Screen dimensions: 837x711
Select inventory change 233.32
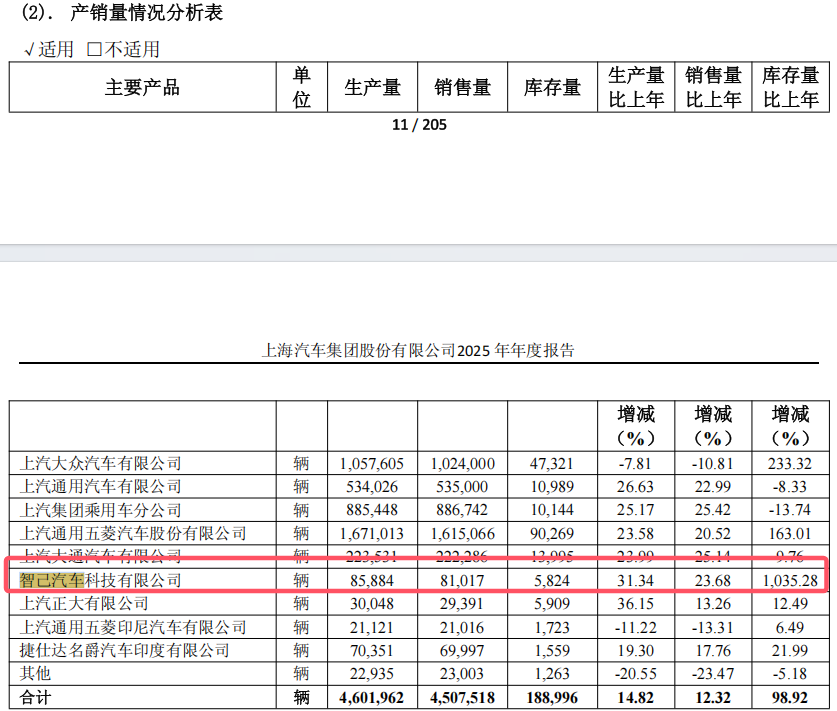click(x=790, y=463)
